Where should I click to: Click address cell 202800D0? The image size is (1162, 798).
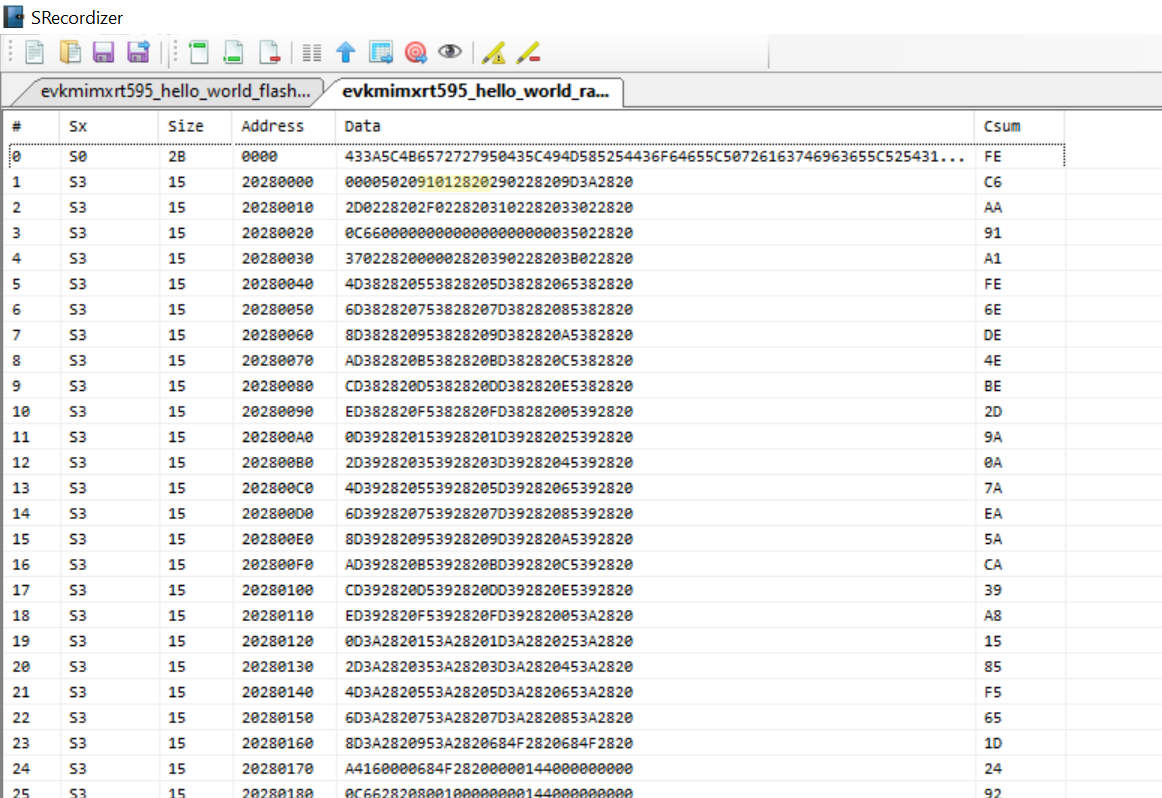coord(284,513)
